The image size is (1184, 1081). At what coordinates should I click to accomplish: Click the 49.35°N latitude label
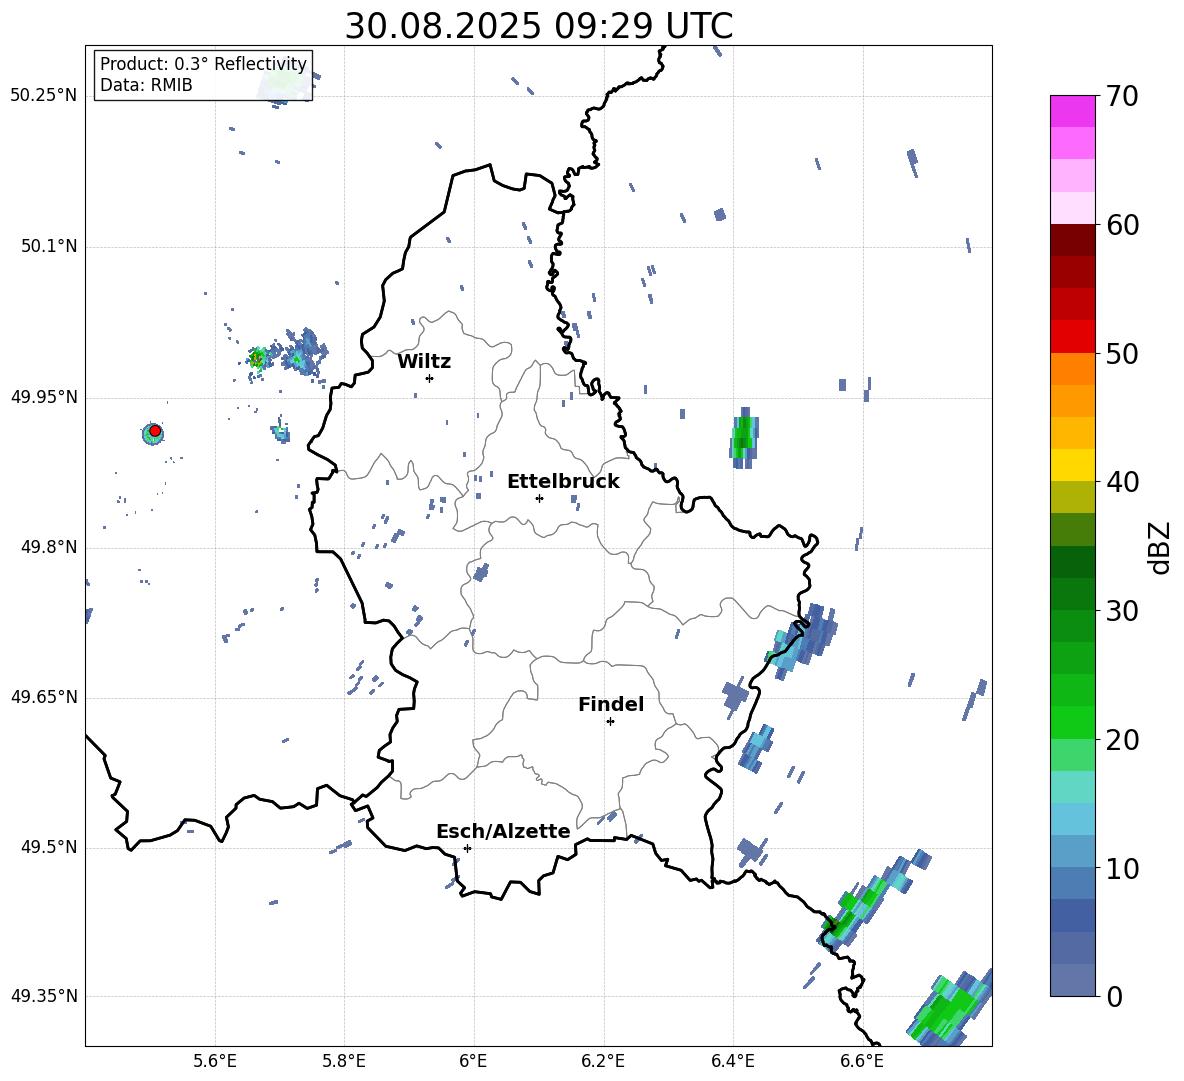point(44,996)
